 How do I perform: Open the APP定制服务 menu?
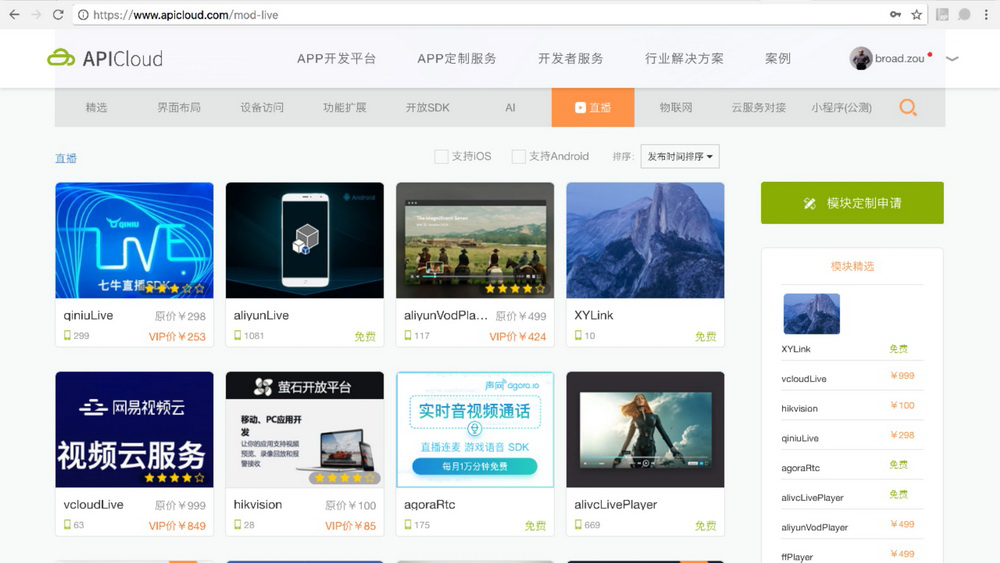point(457,59)
